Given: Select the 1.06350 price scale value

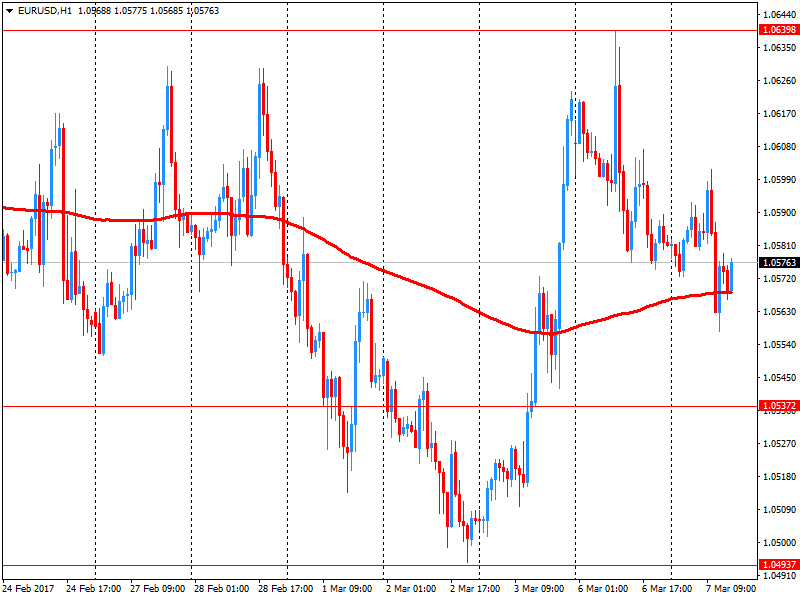Looking at the screenshot, I should click(779, 47).
